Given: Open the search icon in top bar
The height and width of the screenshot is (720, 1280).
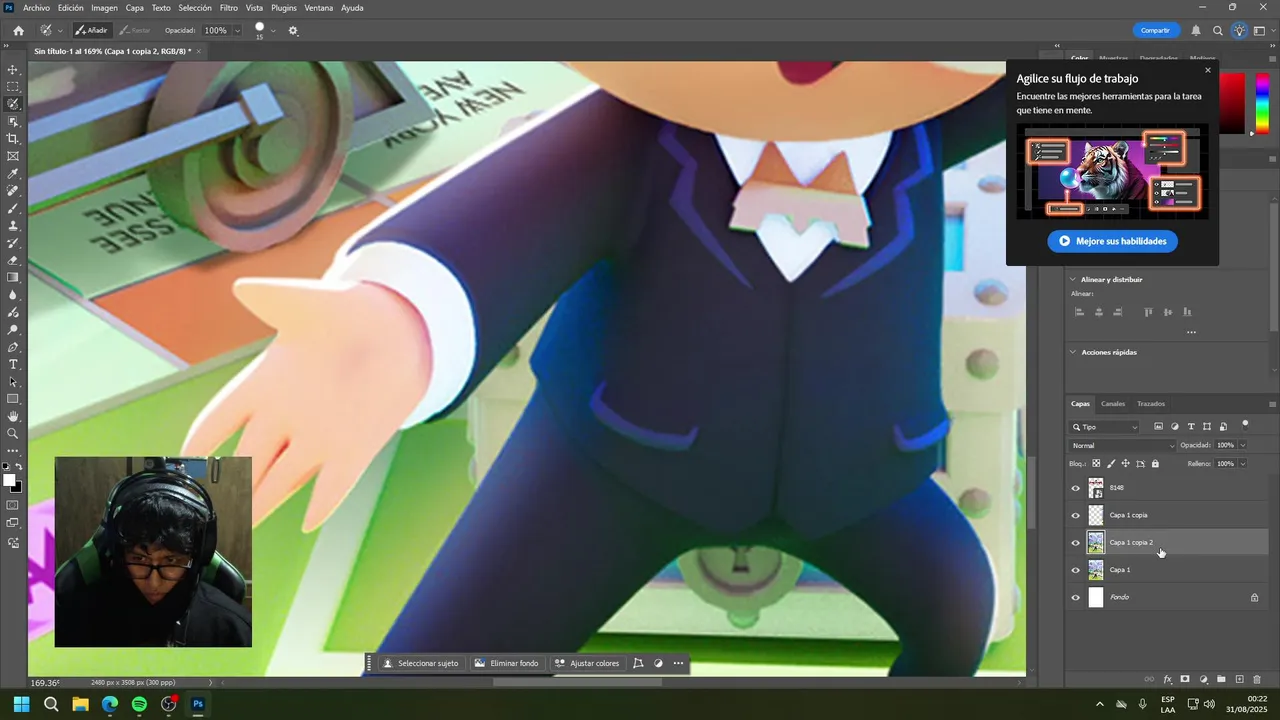Looking at the screenshot, I should [1218, 31].
